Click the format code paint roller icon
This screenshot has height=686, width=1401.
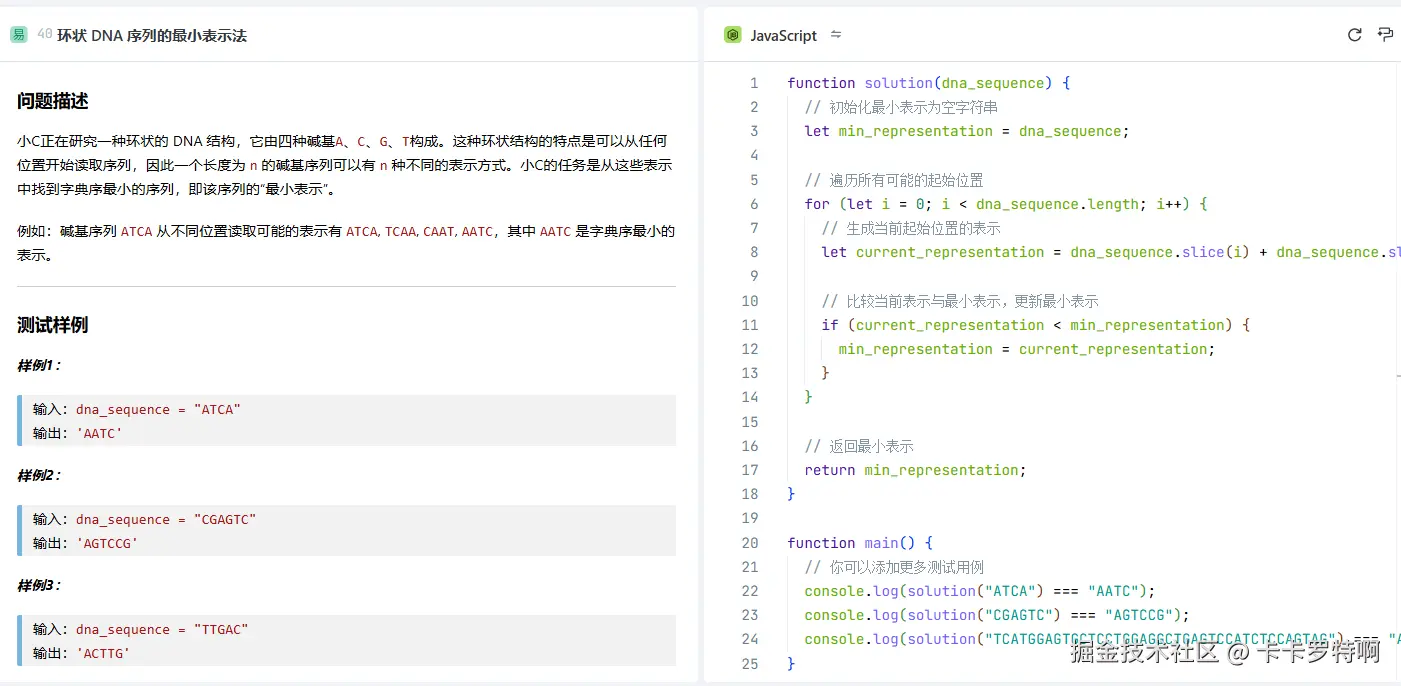(x=1385, y=35)
